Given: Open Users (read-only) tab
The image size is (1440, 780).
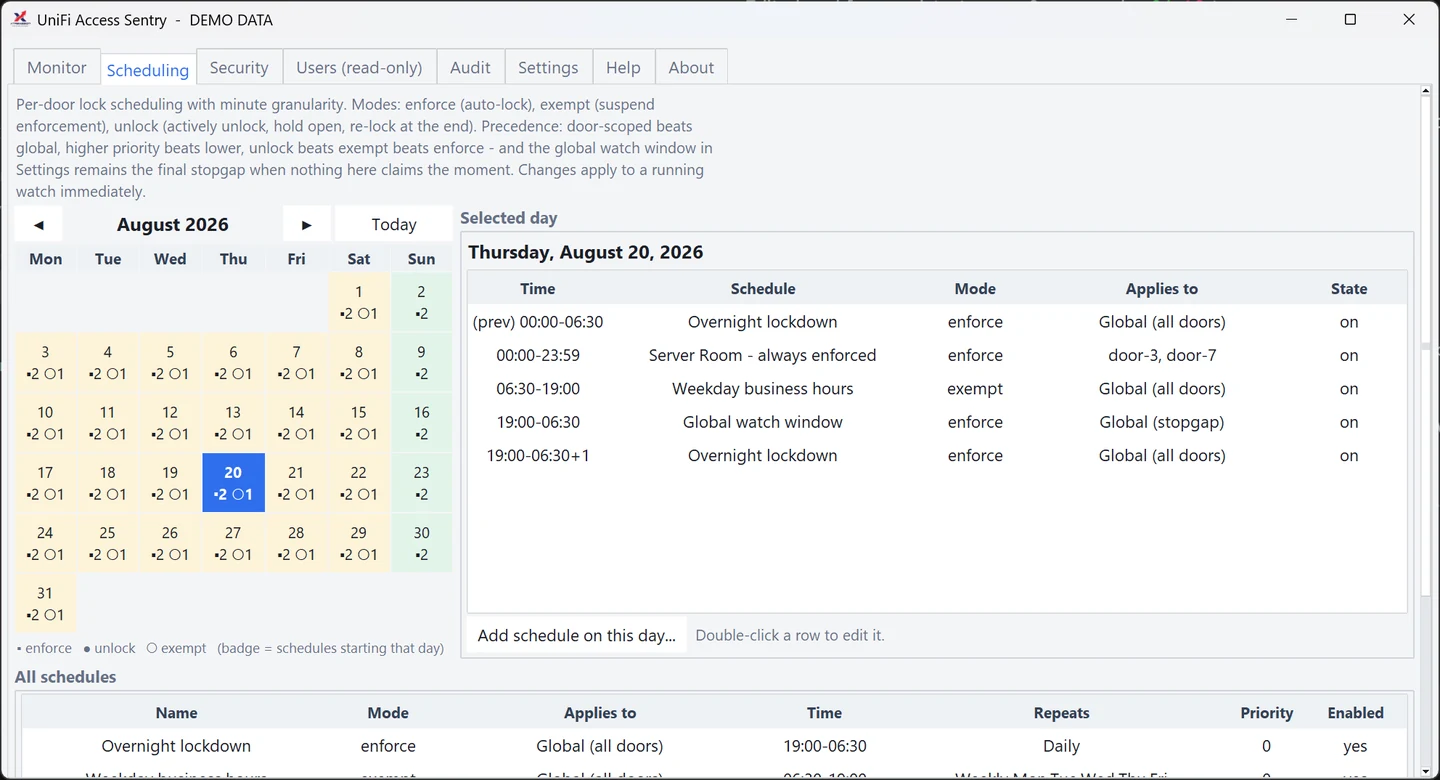Looking at the screenshot, I should click(359, 67).
